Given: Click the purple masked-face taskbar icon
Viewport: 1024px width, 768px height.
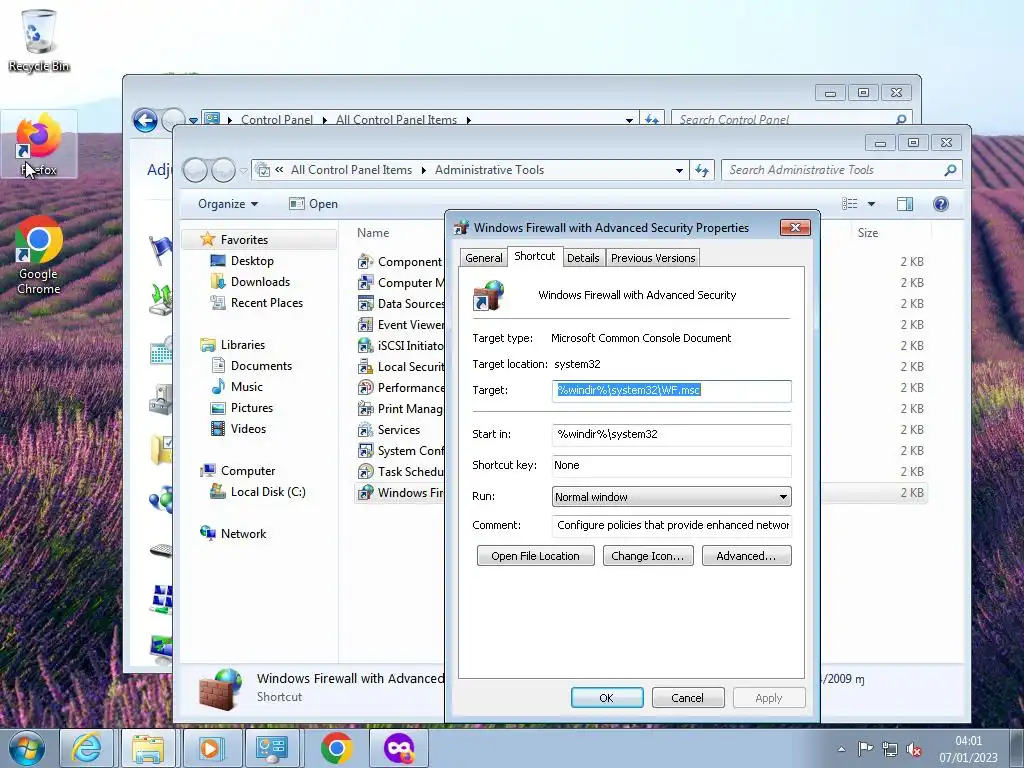Looking at the screenshot, I should 398,748.
